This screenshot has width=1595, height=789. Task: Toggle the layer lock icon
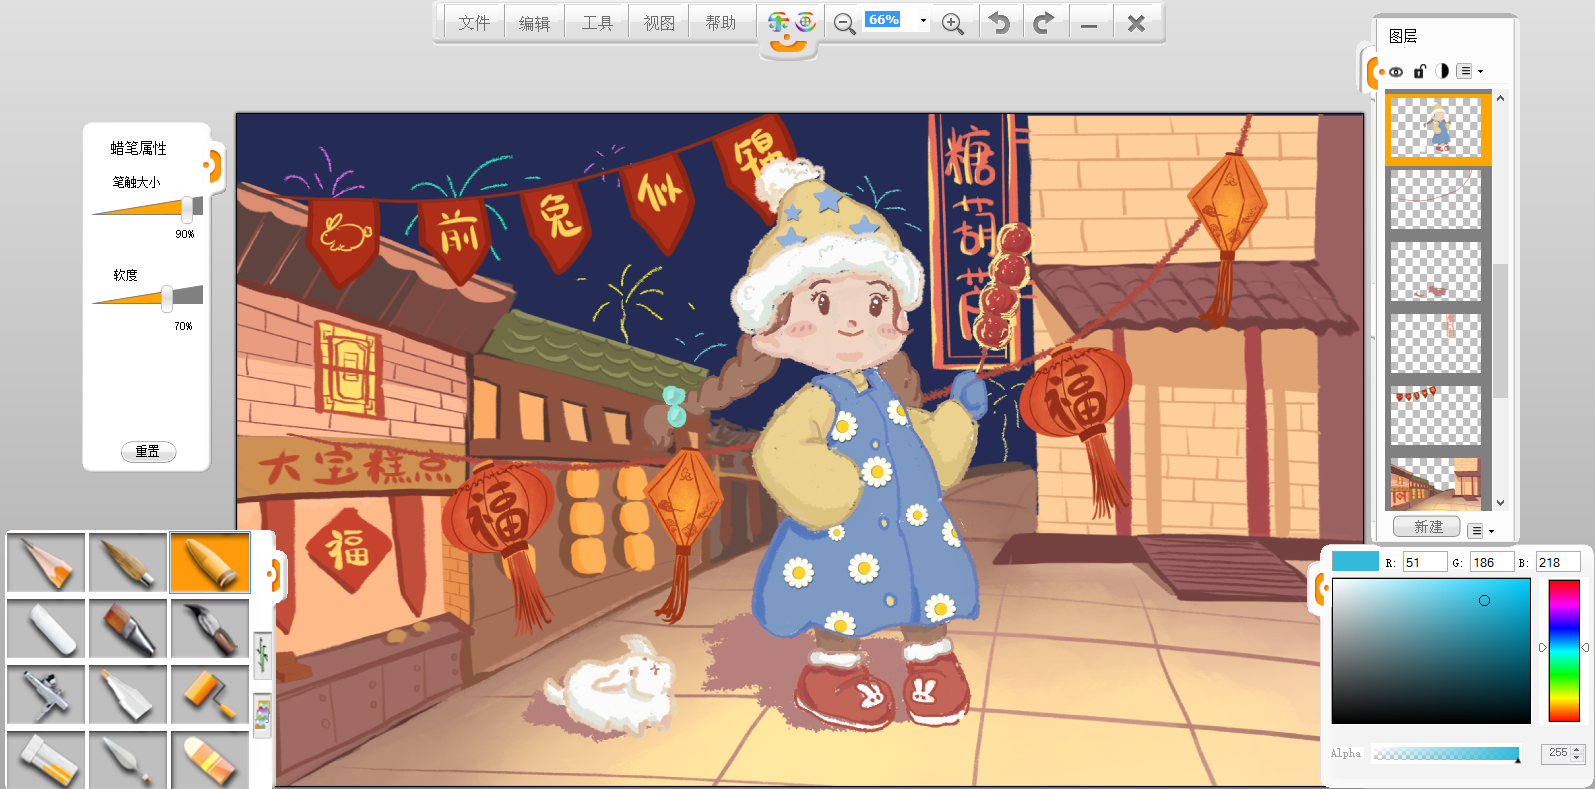click(x=1419, y=71)
